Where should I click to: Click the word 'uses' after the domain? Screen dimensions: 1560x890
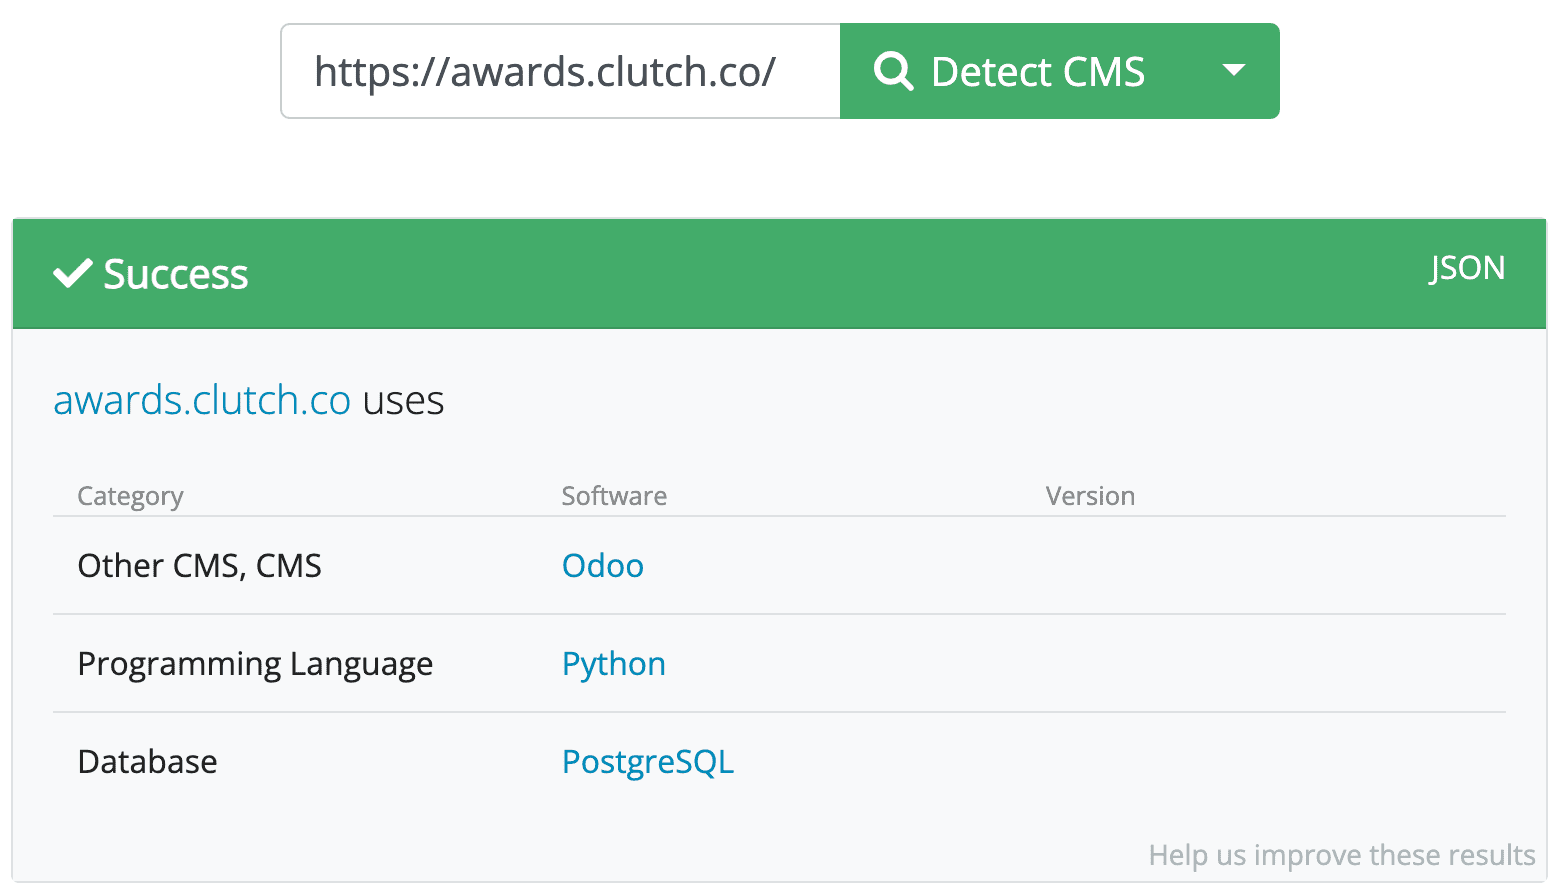403,401
